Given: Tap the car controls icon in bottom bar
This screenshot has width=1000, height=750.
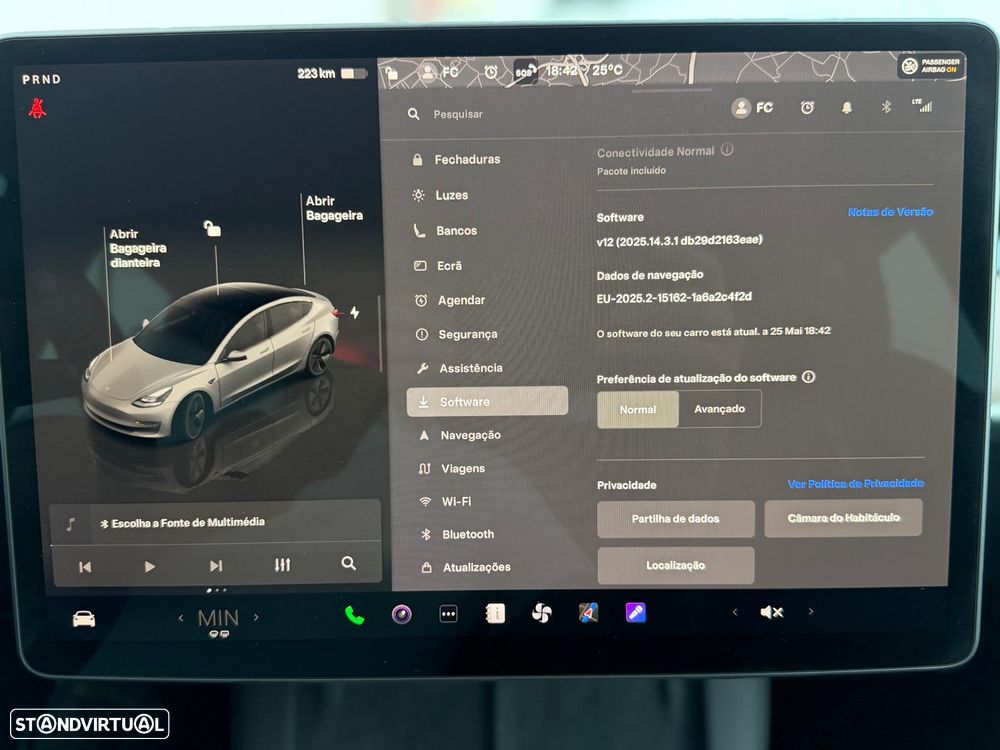Looking at the screenshot, I should click(84, 619).
